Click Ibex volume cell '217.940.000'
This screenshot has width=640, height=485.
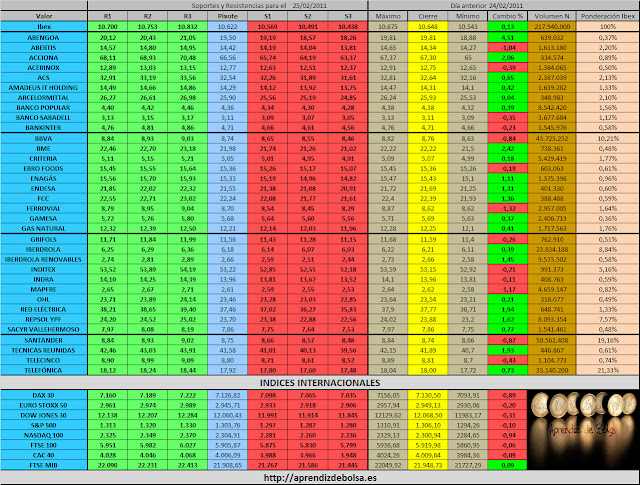[x=552, y=27]
